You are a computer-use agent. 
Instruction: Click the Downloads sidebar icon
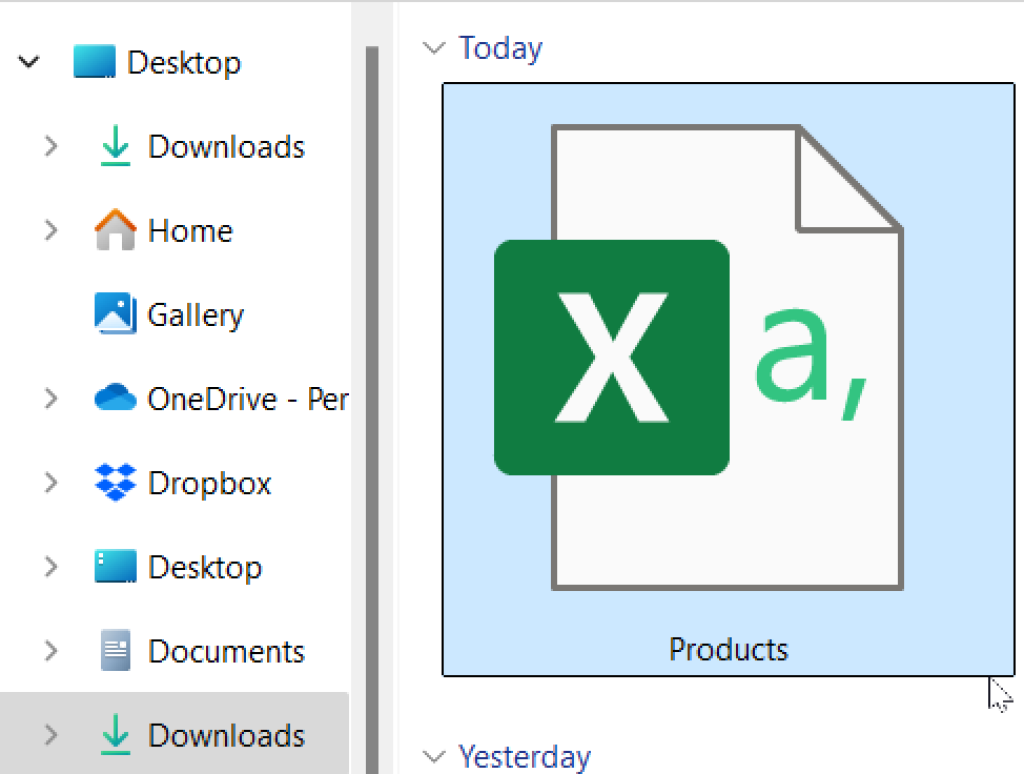click(x=113, y=146)
